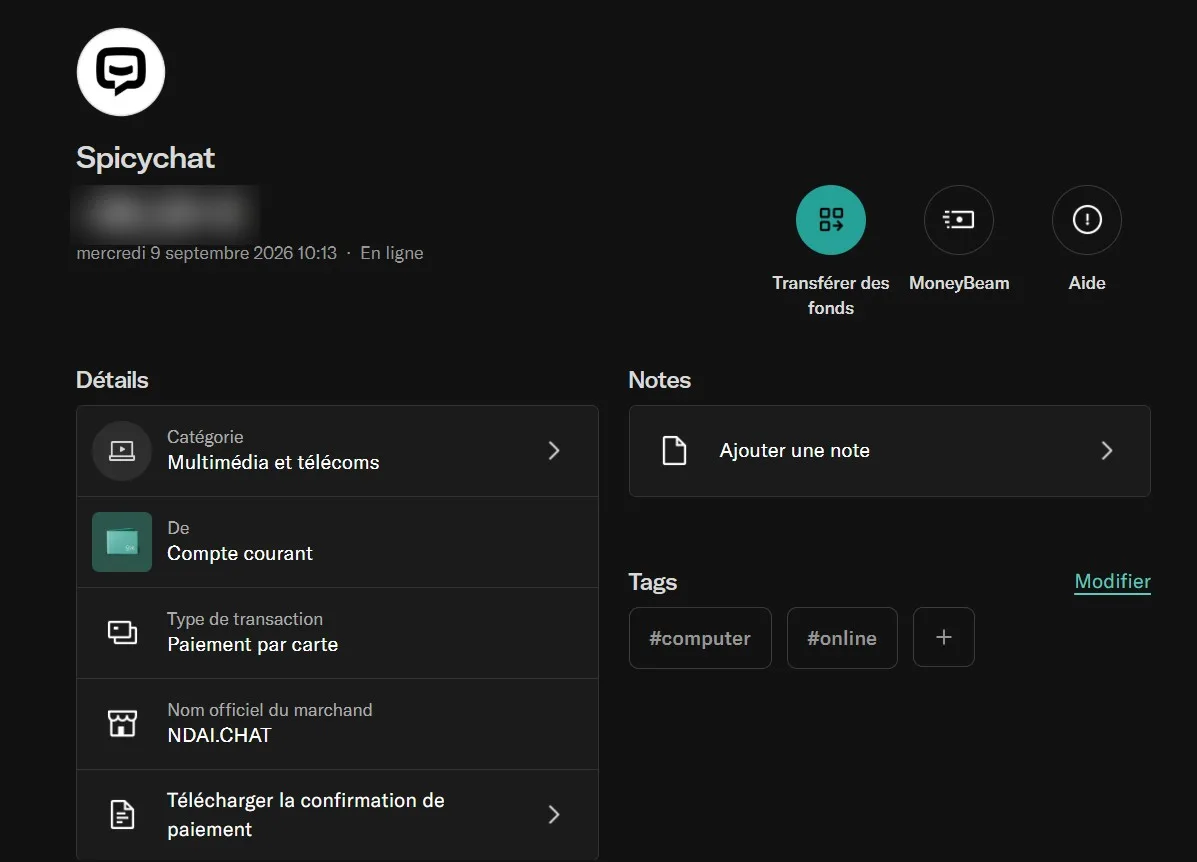Click the merchant storefront icon
This screenshot has height=862, width=1197.
tap(122, 723)
